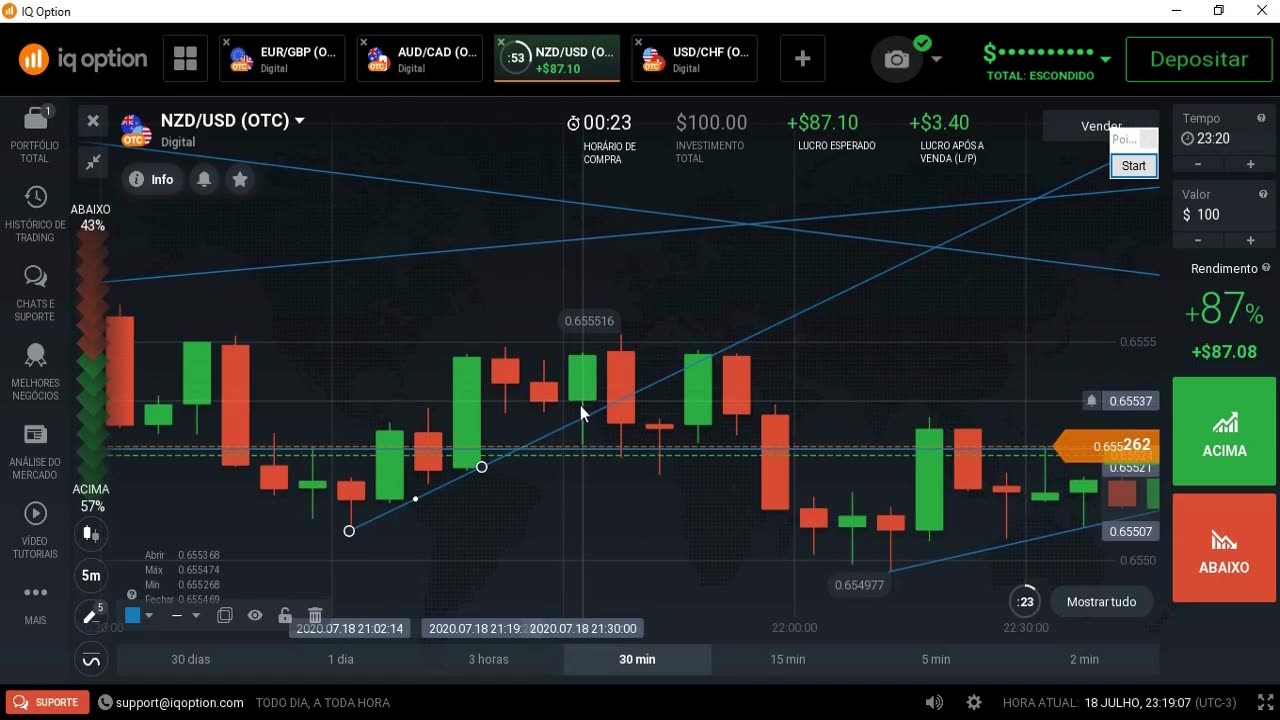Click the camera screenshot icon
The width and height of the screenshot is (1280, 720).
[x=897, y=59]
